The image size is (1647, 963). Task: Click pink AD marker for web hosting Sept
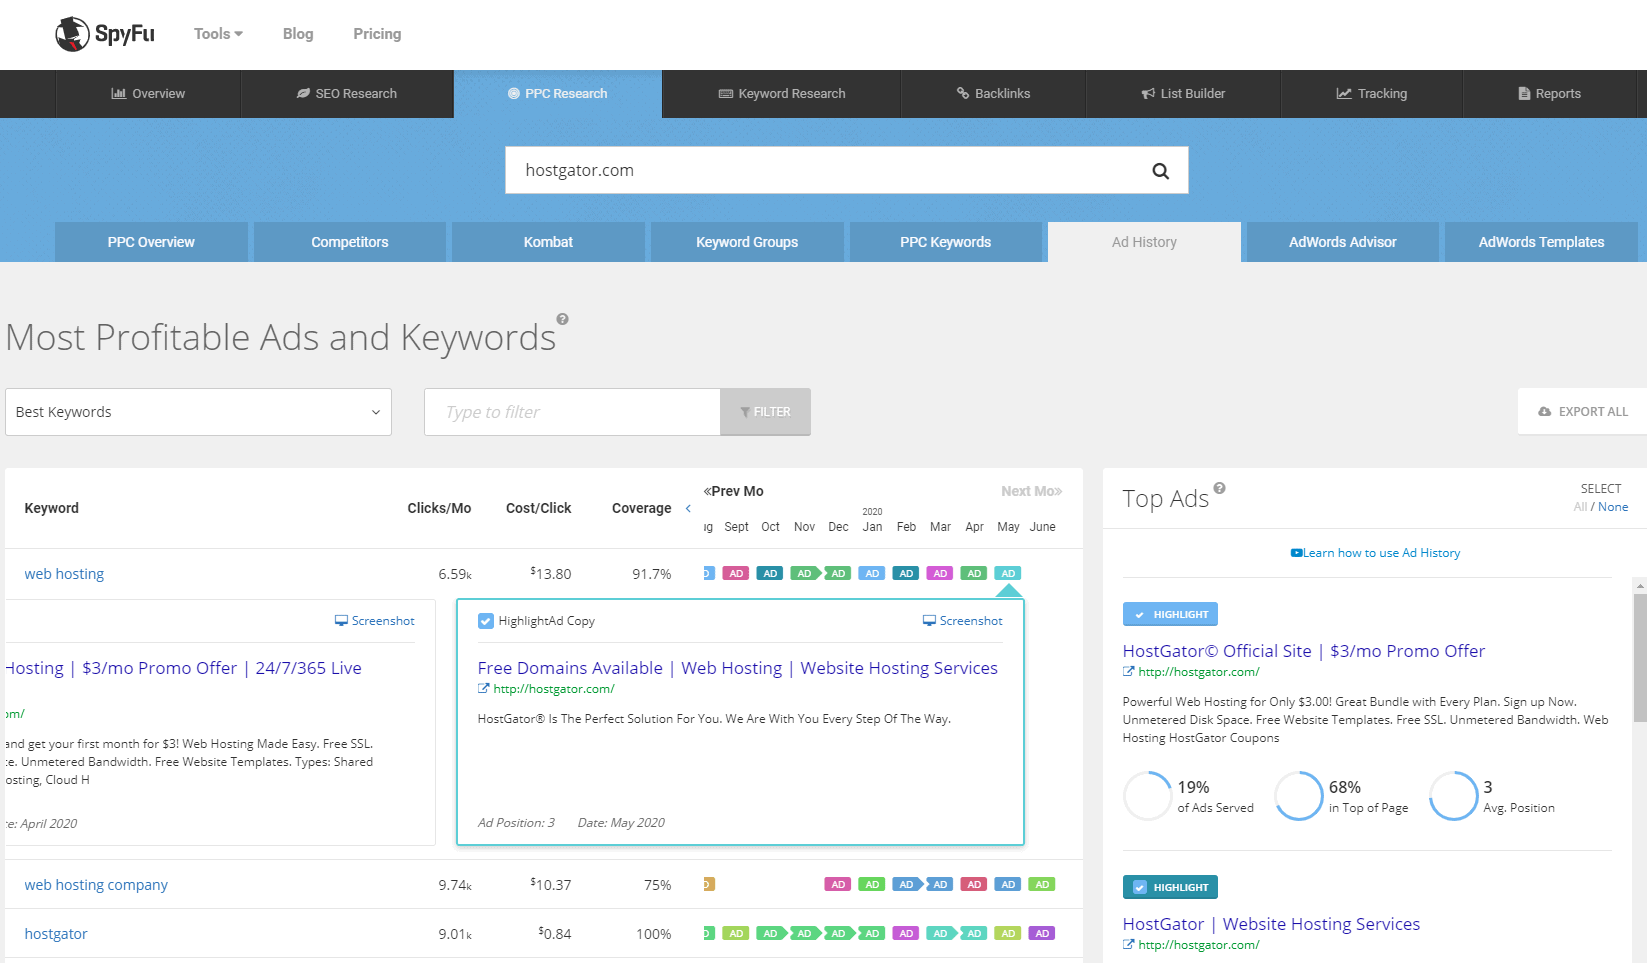[x=736, y=574]
